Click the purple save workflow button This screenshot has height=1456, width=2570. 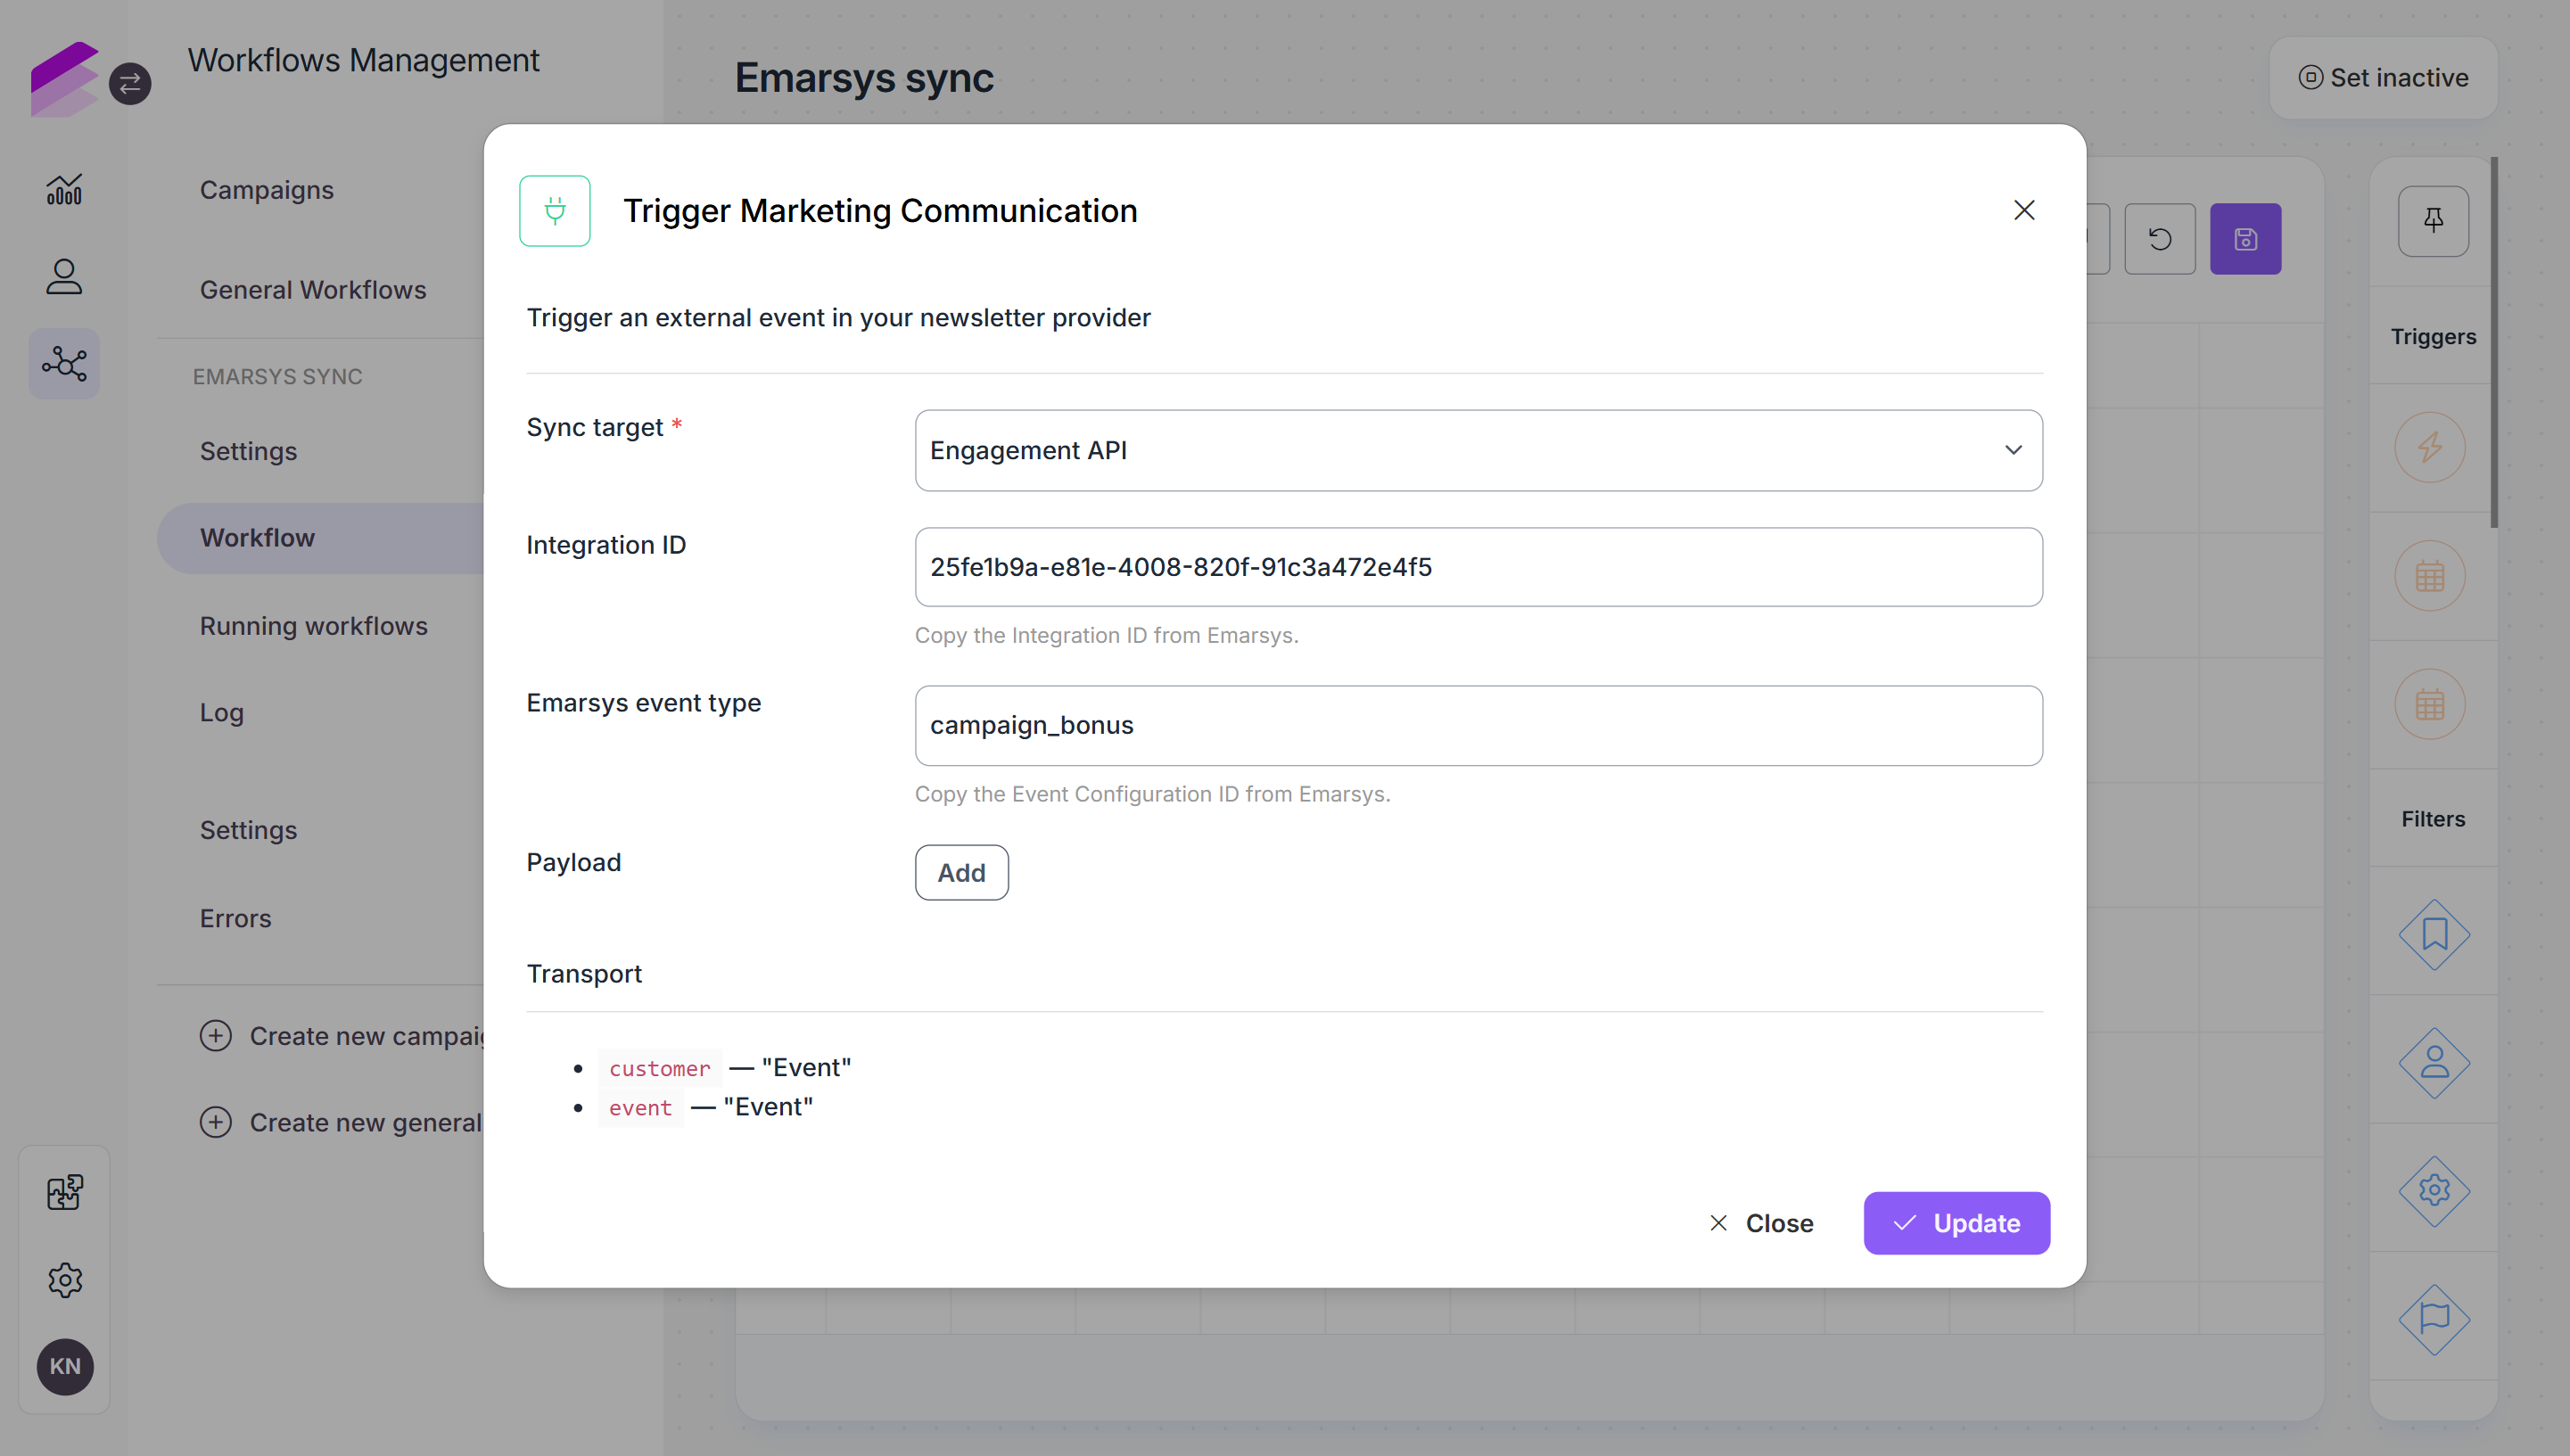[x=2245, y=239]
